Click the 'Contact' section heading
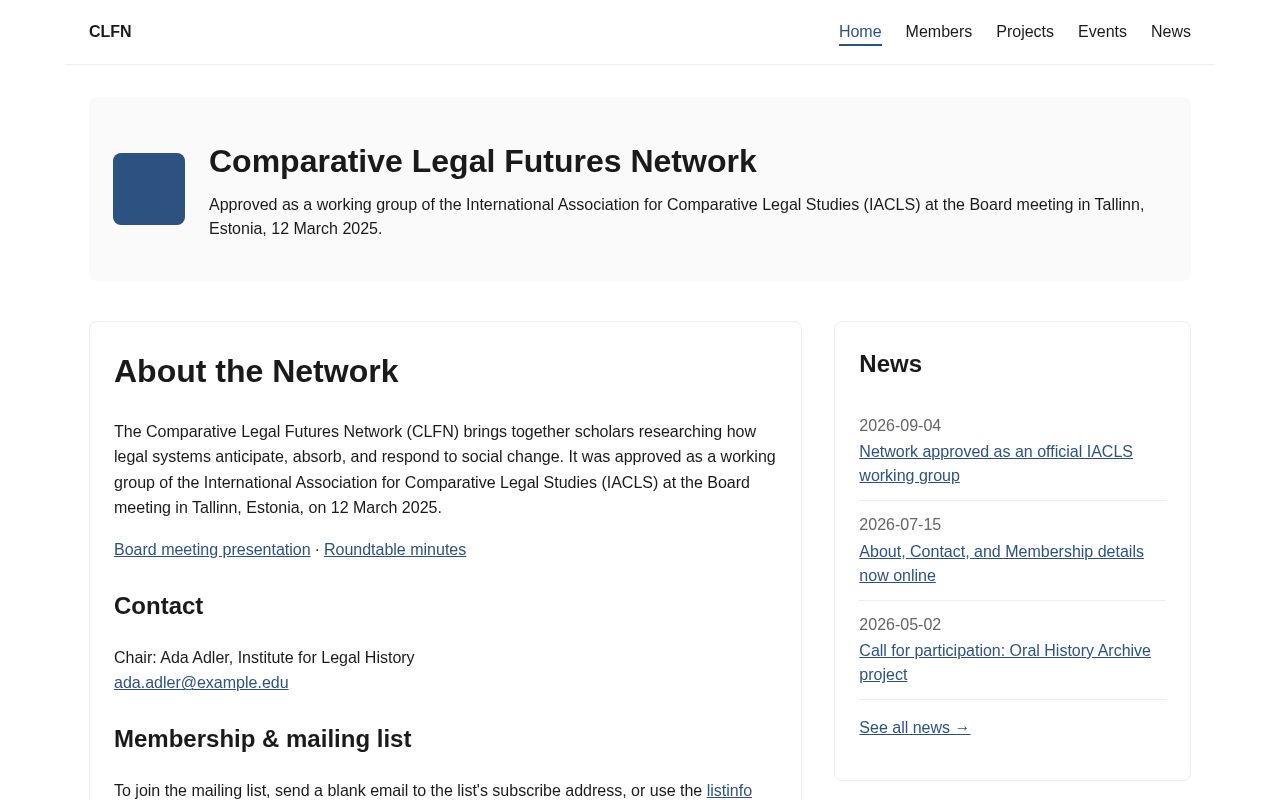The image size is (1280, 800). (158, 606)
